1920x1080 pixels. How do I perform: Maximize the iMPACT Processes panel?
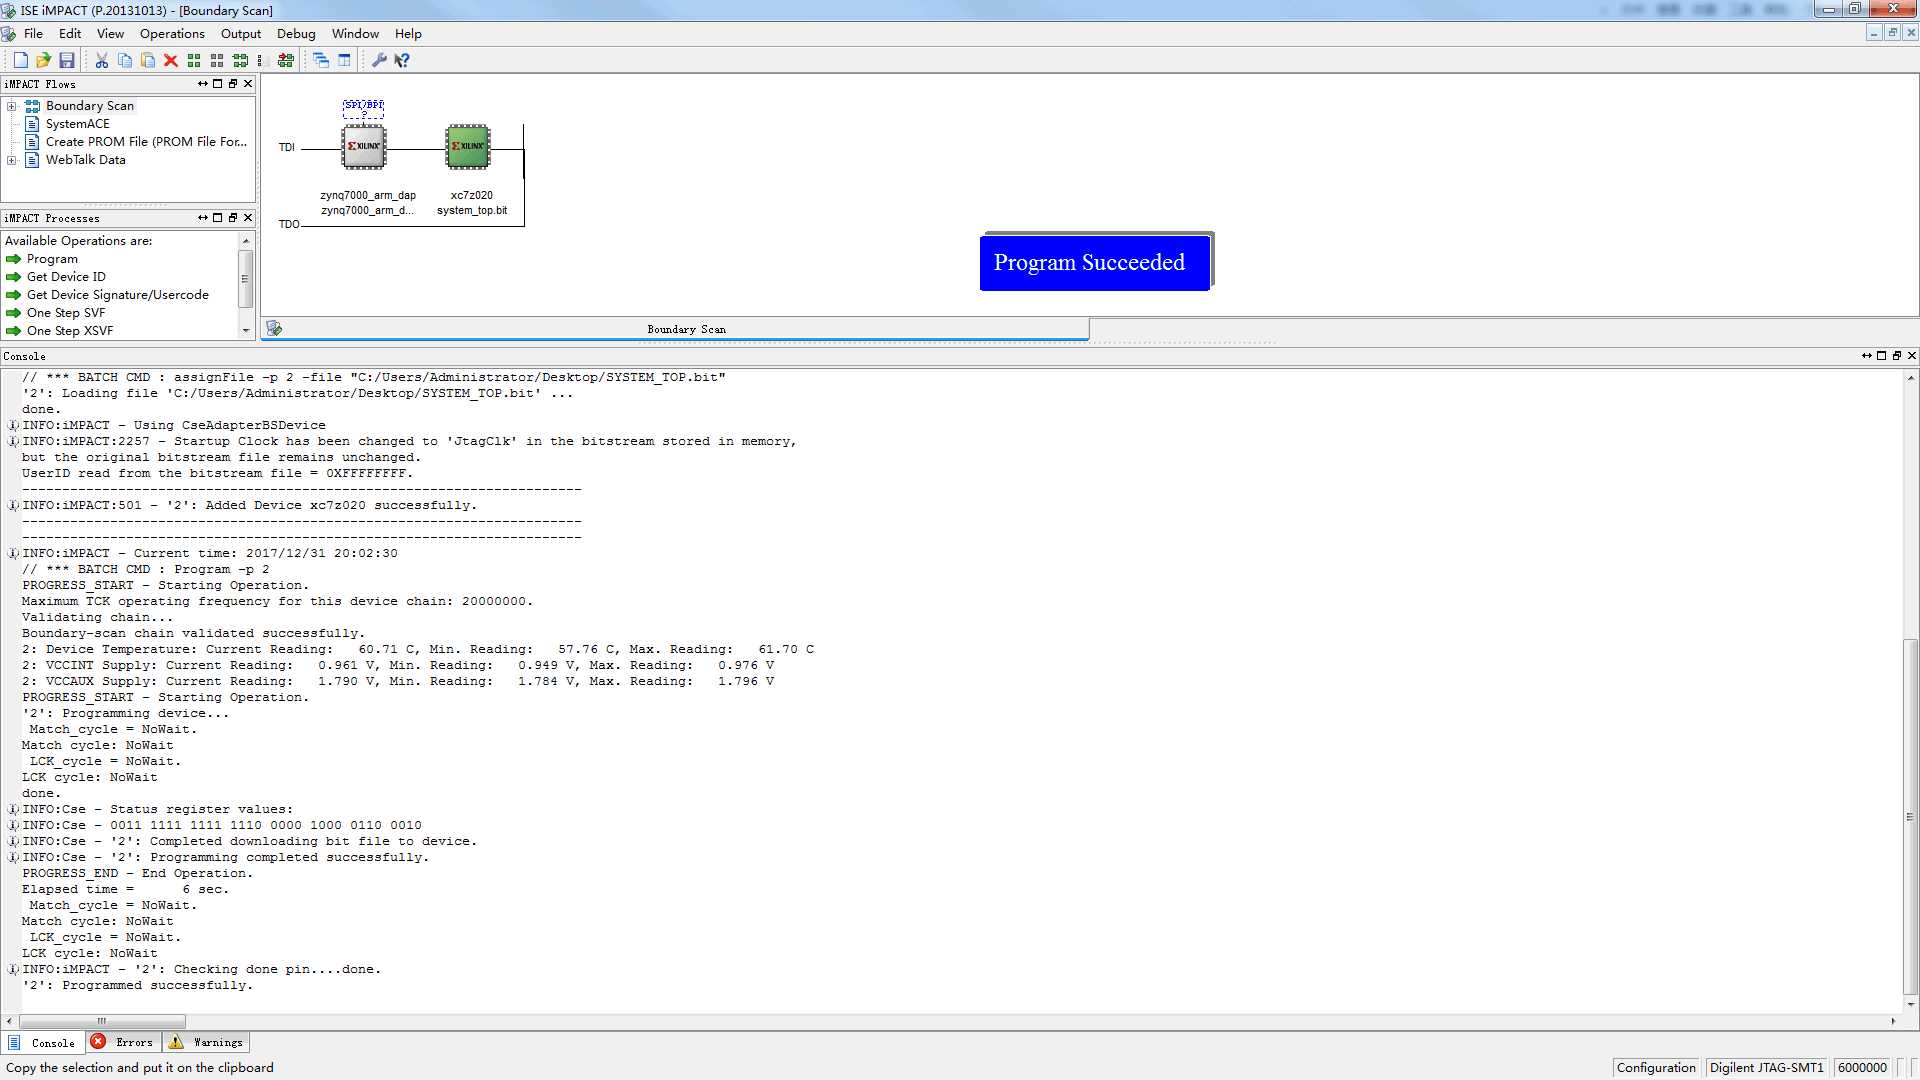[x=217, y=218]
